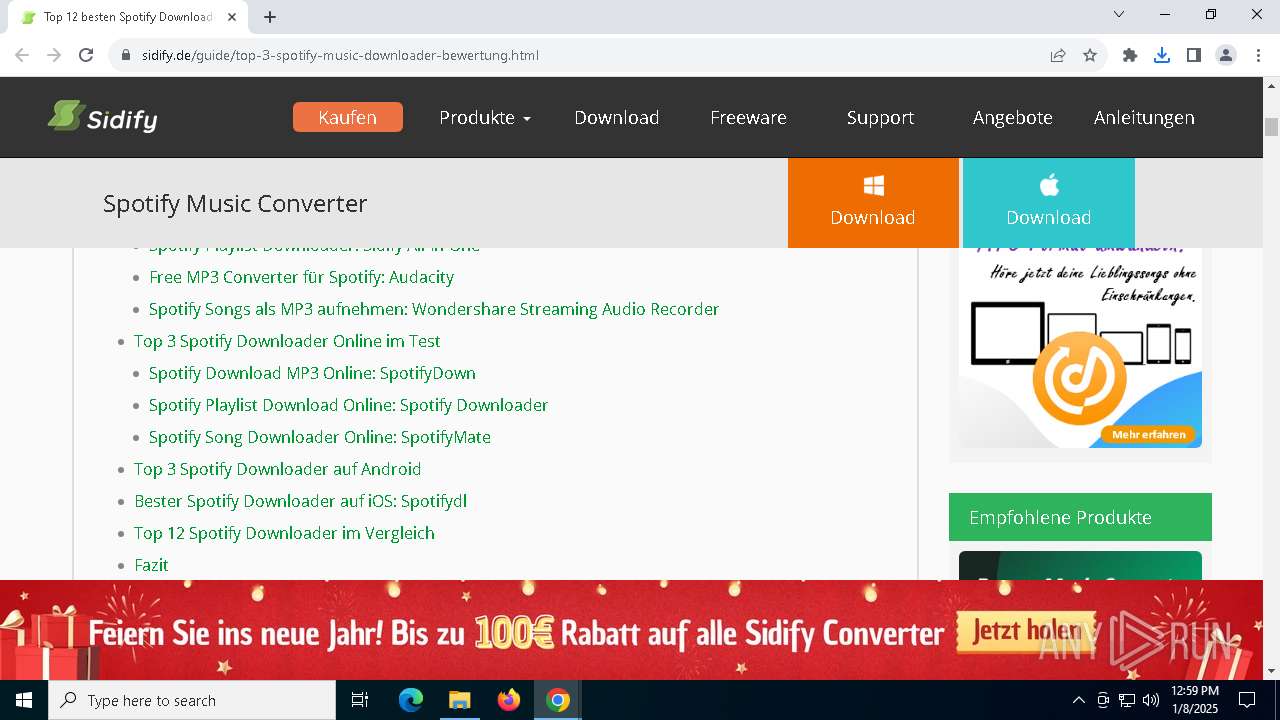This screenshot has height=720, width=1280.
Task: Open Chrome three-dot menu
Action: 1258,55
